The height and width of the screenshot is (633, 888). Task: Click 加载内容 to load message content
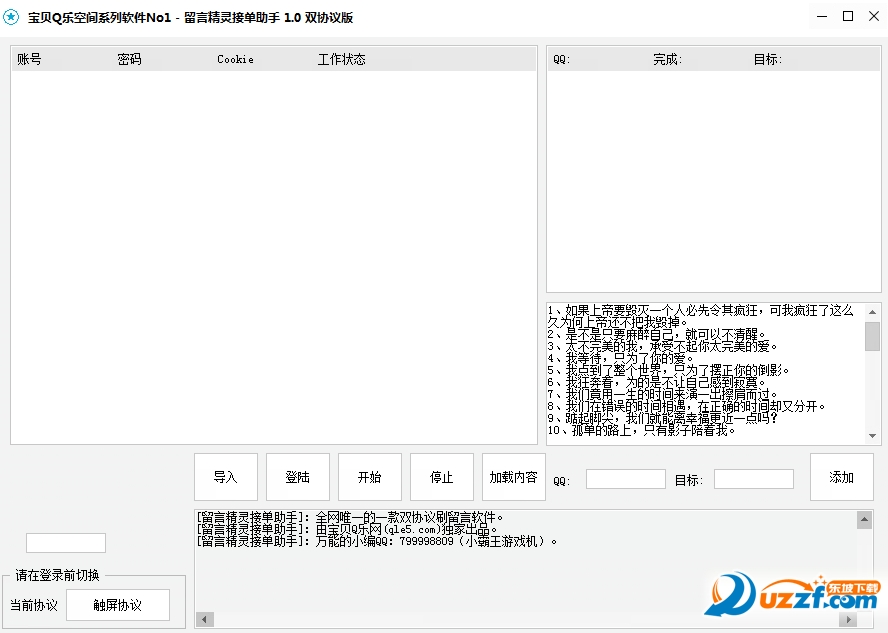click(514, 477)
